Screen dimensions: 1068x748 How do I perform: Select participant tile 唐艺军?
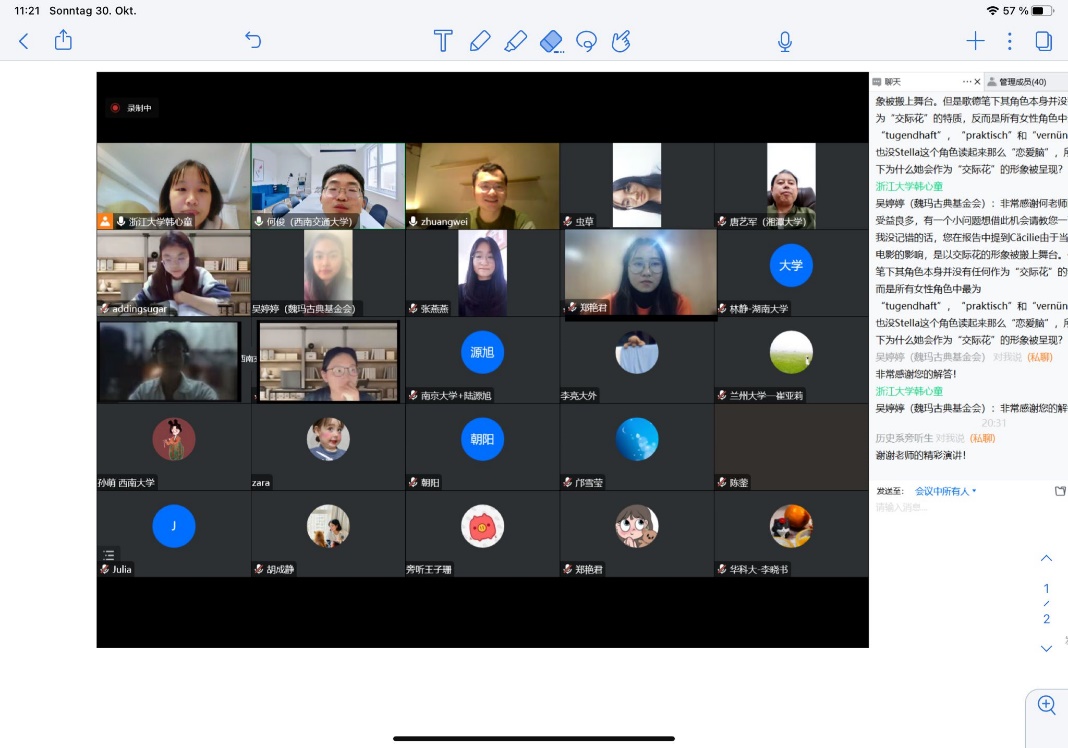(791, 186)
